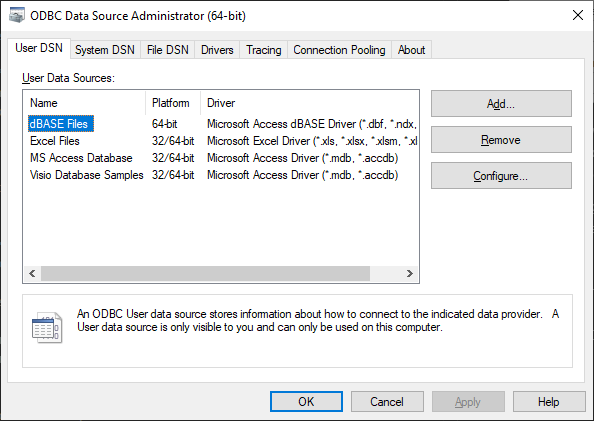Click the driver cell for Visio Database Samples
The height and width of the screenshot is (421, 594).
(302, 175)
